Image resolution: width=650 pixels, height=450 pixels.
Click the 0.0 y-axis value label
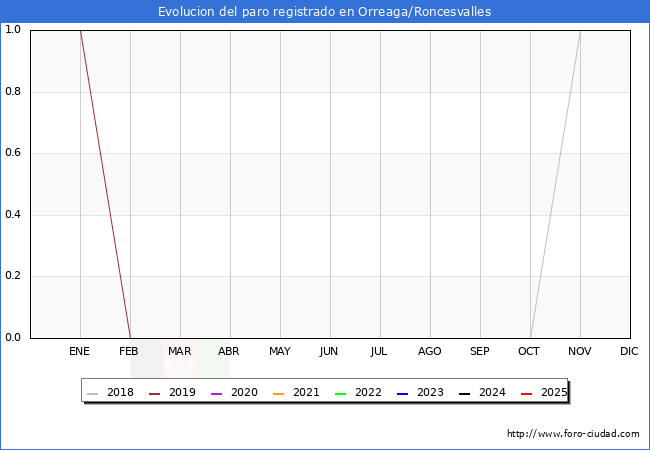click(14, 338)
